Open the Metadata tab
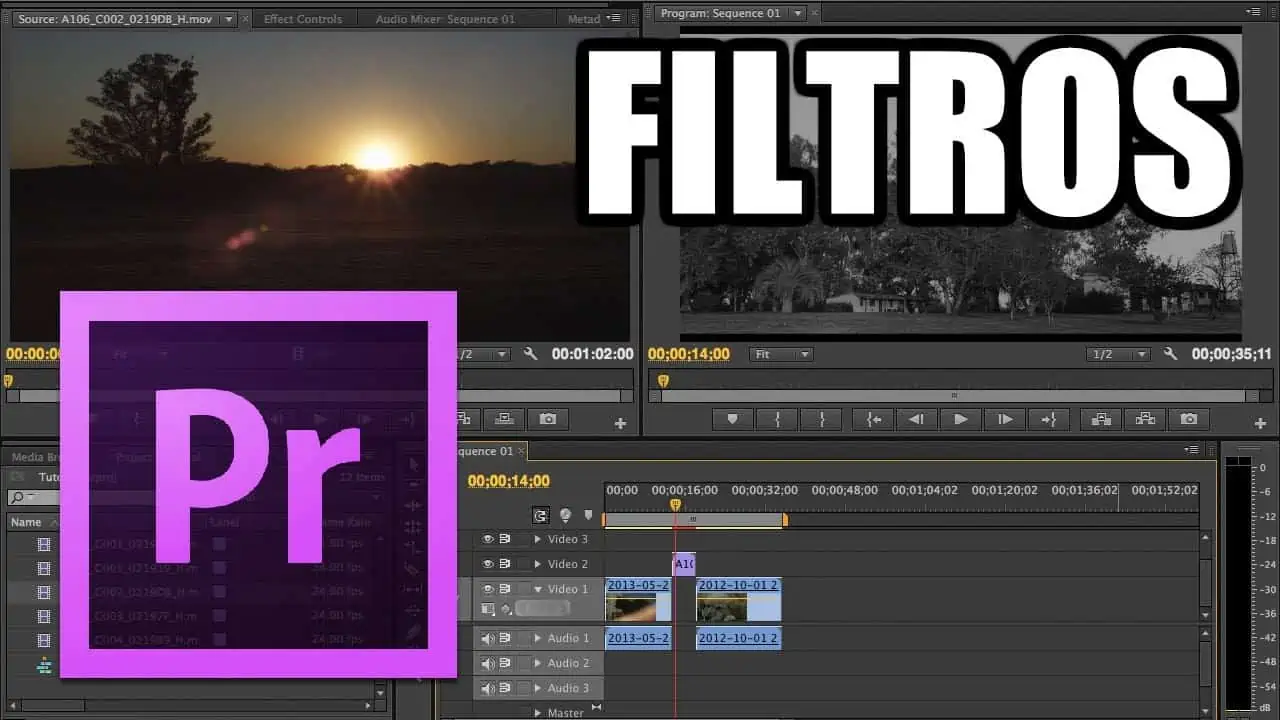Screen dimensions: 1280x720 click(x=585, y=19)
